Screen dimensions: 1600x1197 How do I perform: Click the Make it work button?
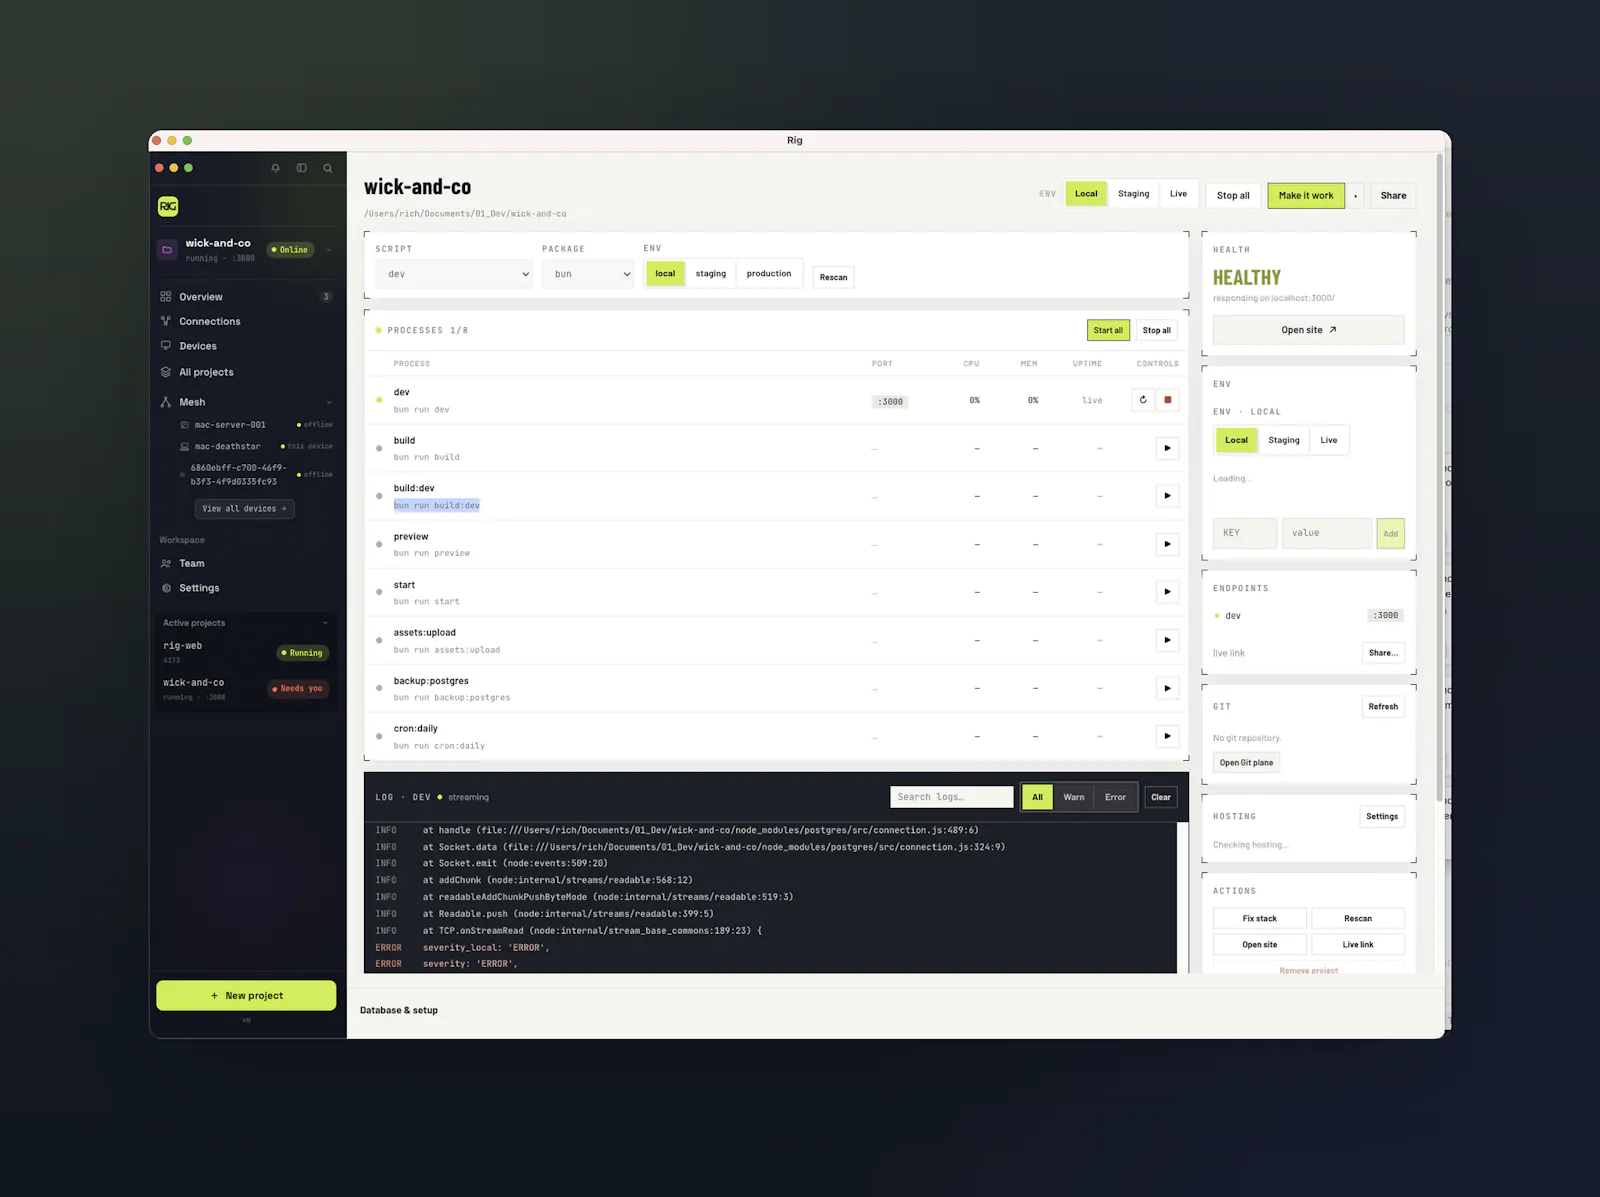[1305, 196]
